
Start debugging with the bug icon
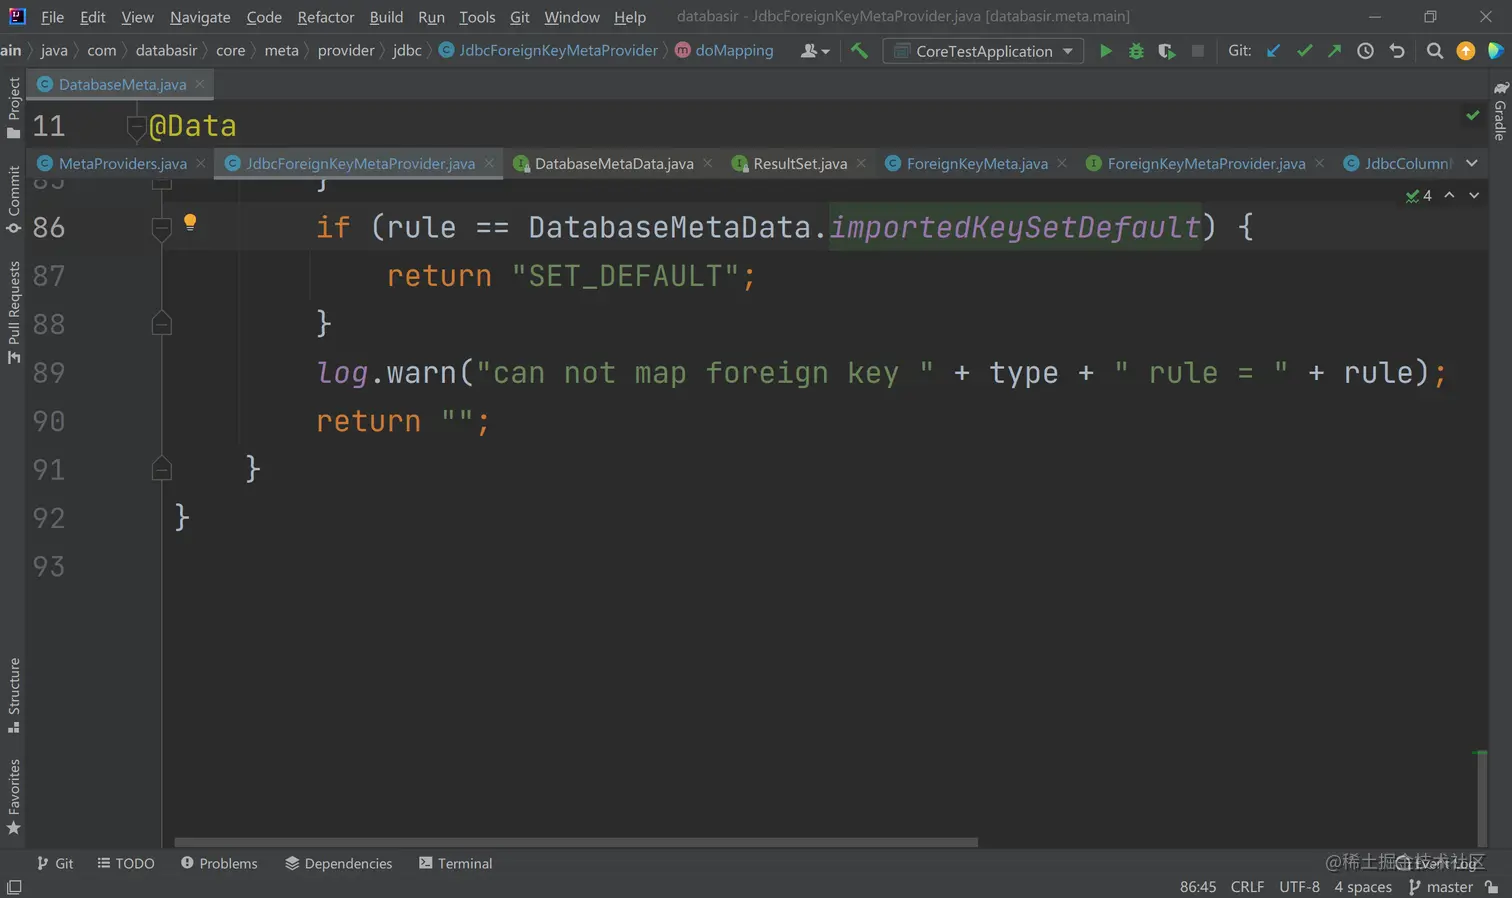pyautogui.click(x=1136, y=51)
